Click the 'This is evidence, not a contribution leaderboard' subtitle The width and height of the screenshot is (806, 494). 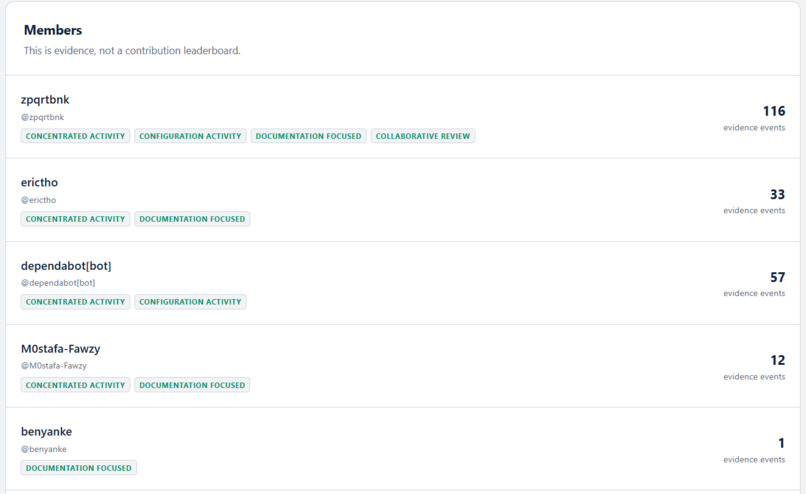132,50
